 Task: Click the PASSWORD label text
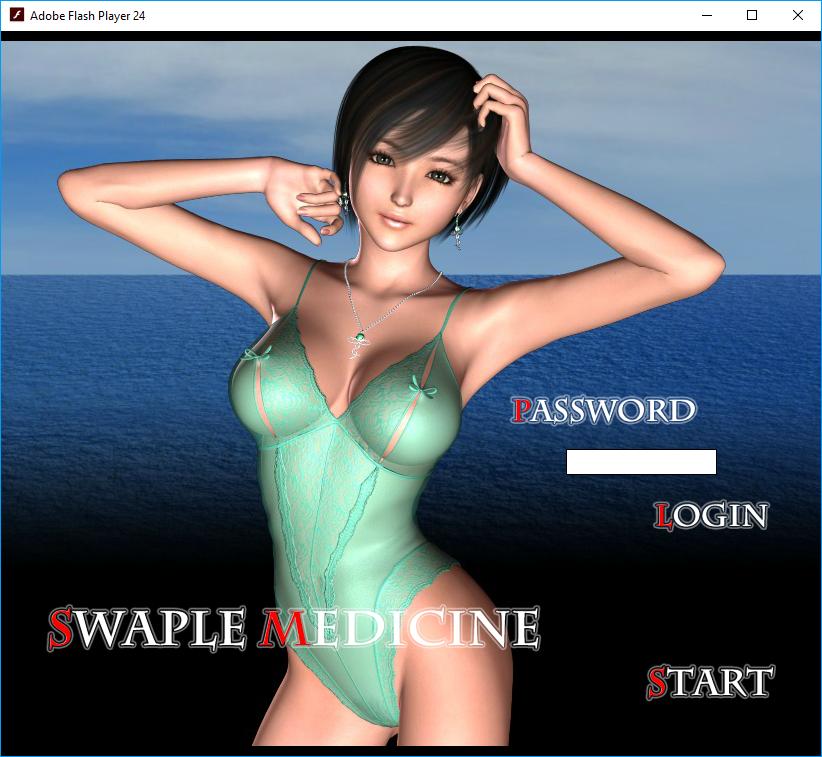point(604,410)
